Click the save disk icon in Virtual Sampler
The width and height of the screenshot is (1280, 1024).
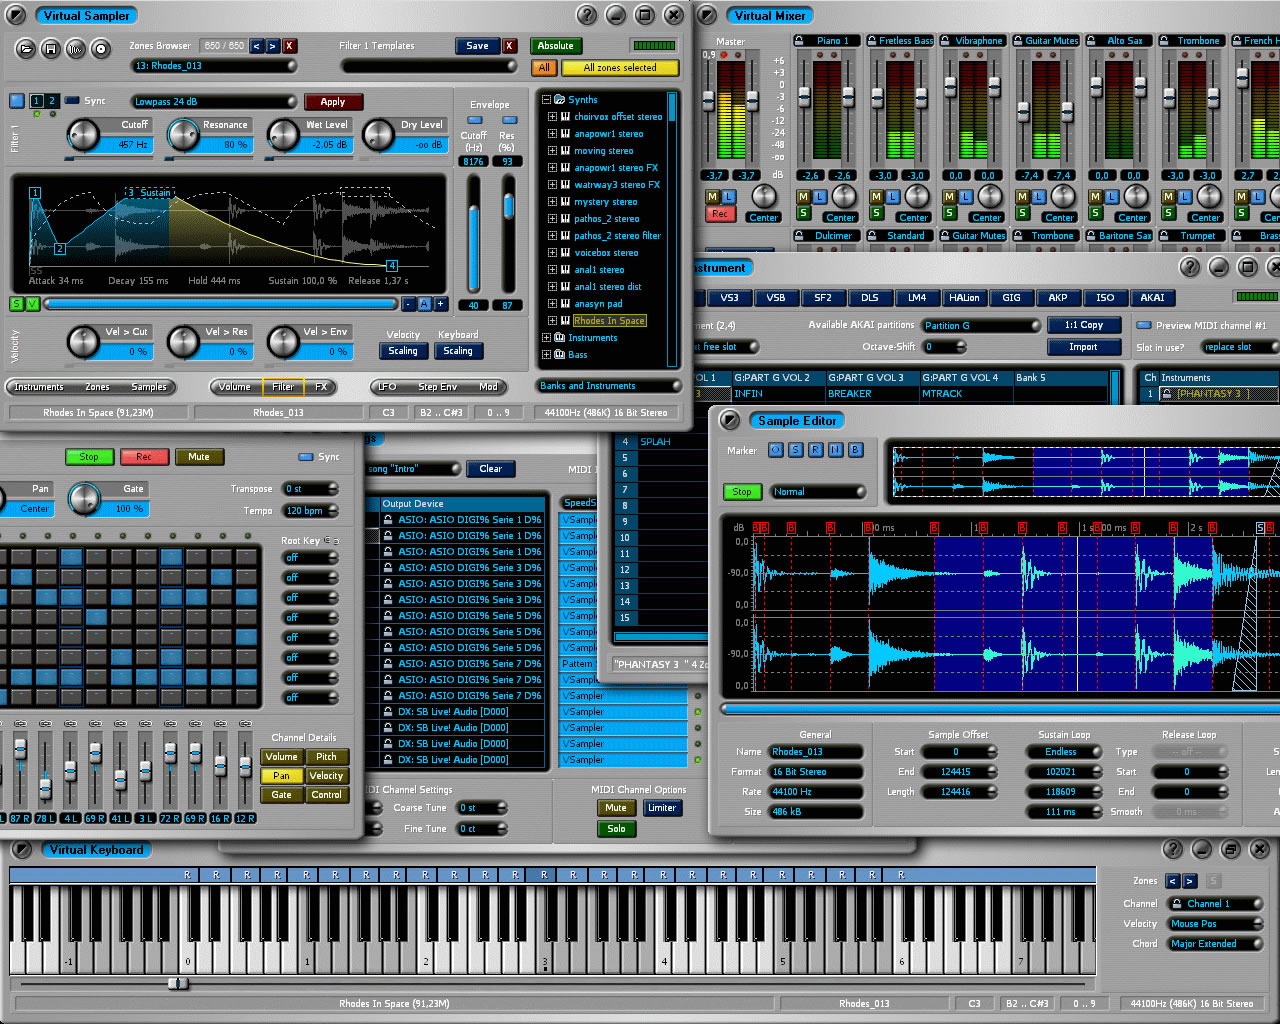click(x=52, y=48)
